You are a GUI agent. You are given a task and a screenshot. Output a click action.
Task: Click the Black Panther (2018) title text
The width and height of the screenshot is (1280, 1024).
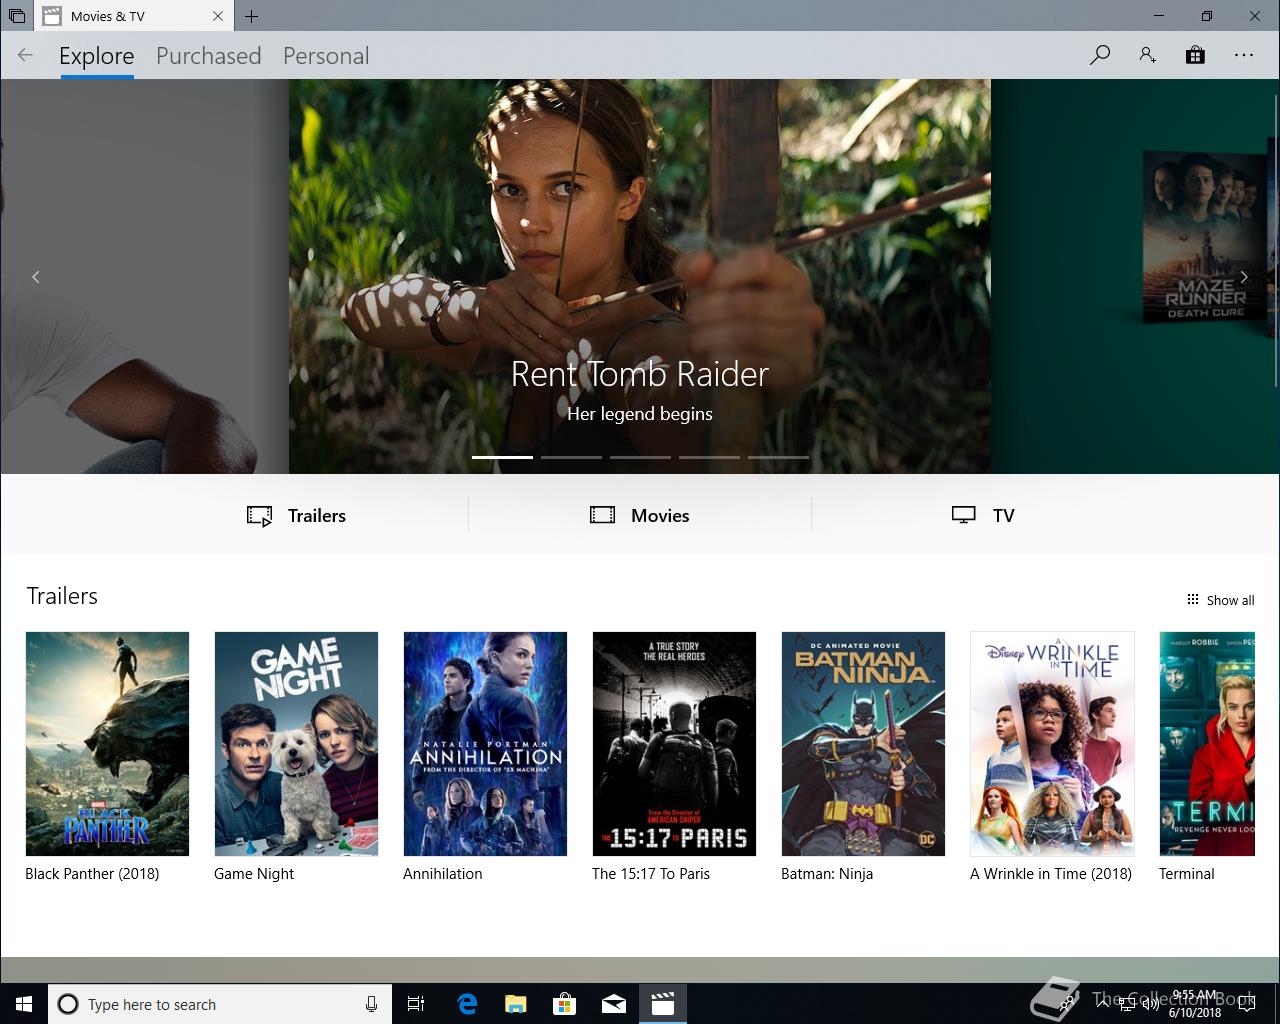pyautogui.click(x=92, y=873)
